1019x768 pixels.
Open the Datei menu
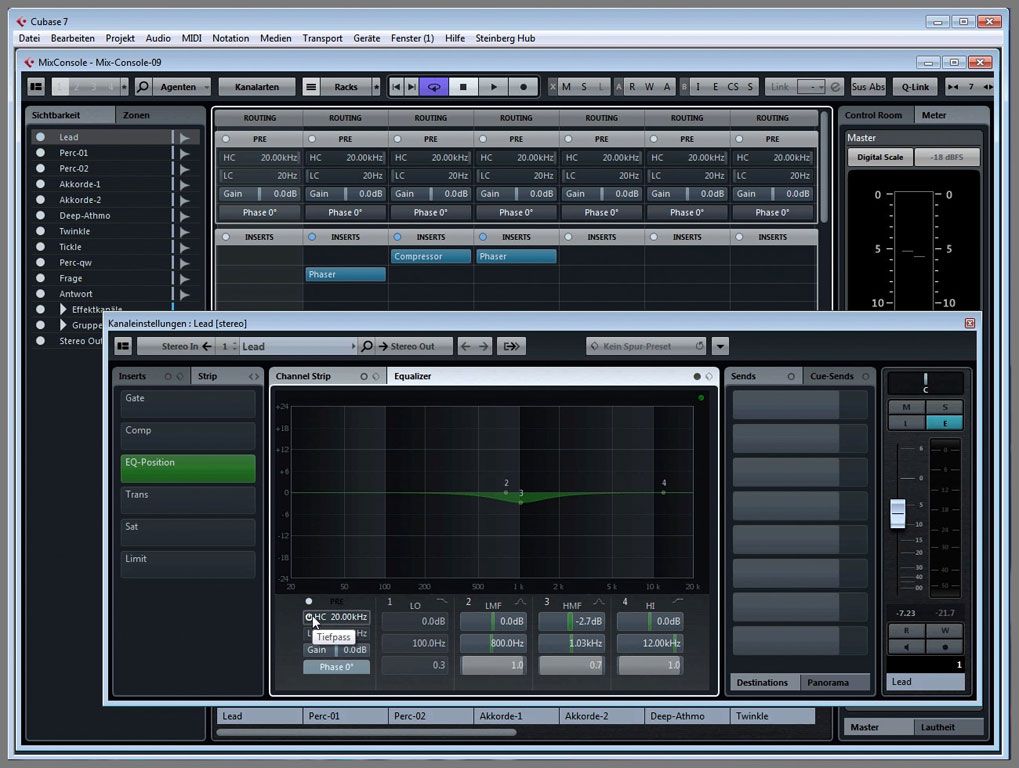29,38
